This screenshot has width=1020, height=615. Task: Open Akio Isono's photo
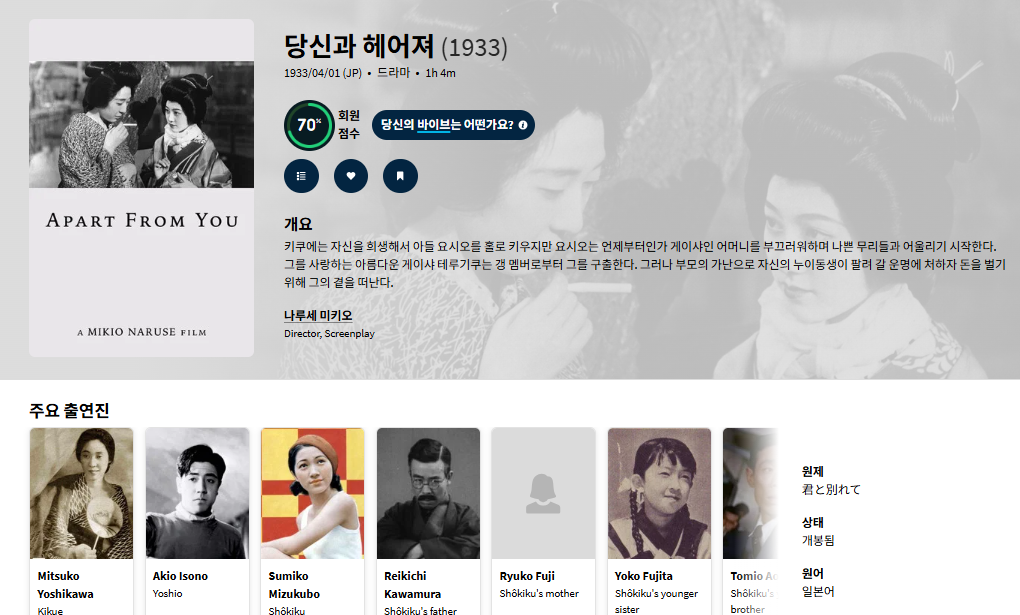pyautogui.click(x=197, y=493)
